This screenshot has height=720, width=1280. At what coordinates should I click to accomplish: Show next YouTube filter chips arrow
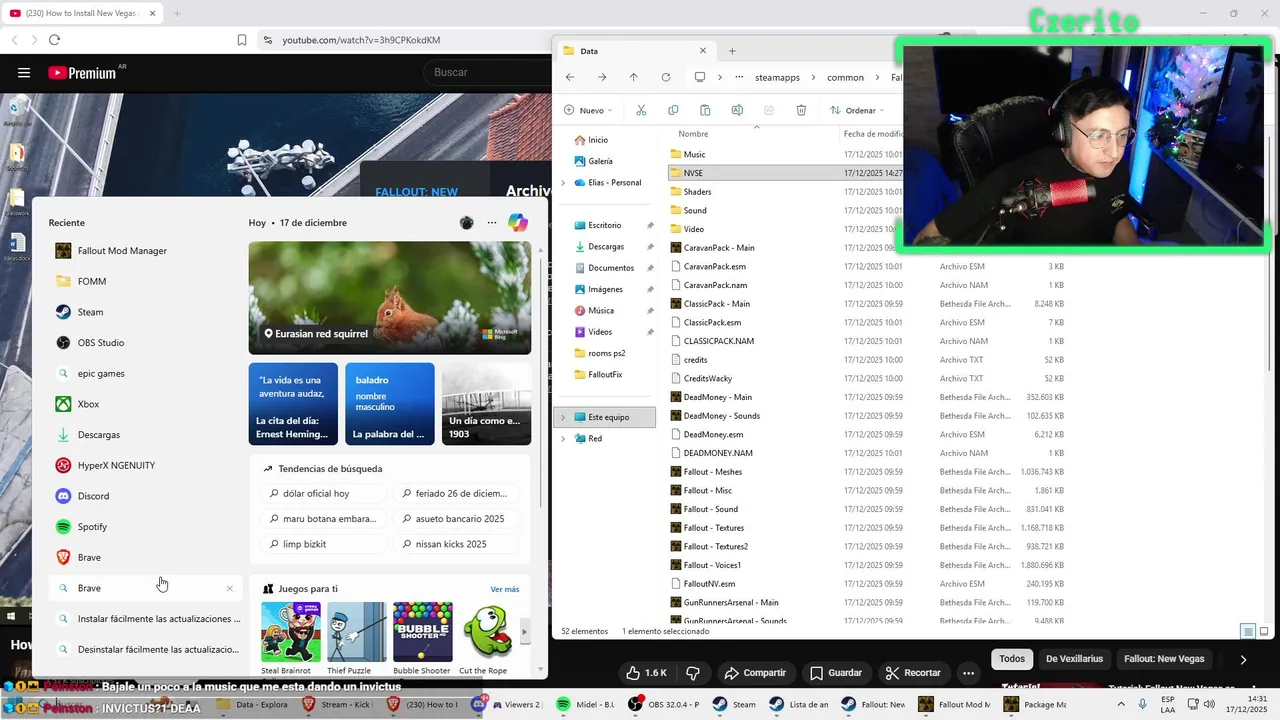[1243, 659]
